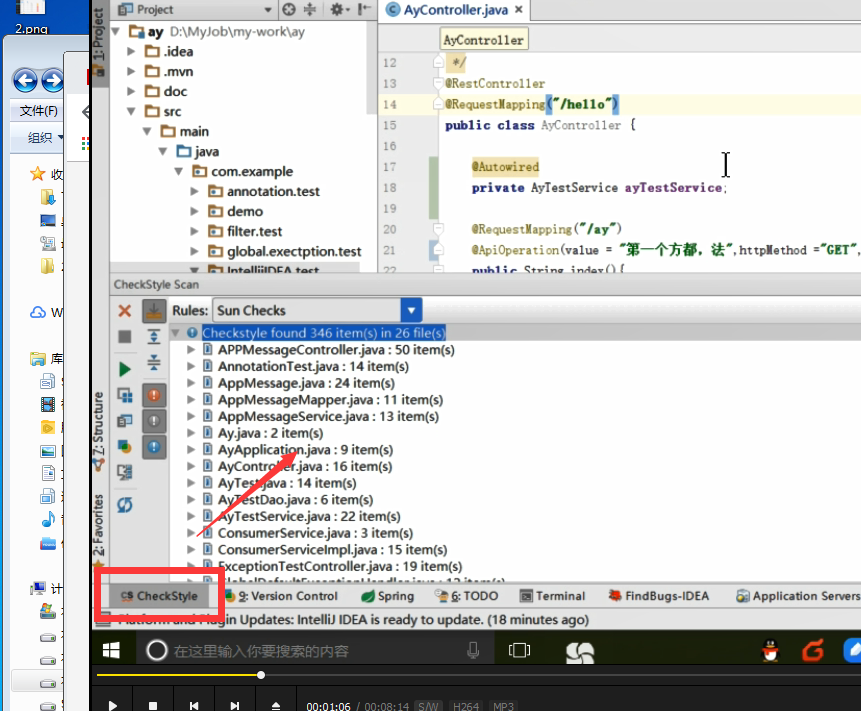Expand APPMessageController.java results

point(191,350)
